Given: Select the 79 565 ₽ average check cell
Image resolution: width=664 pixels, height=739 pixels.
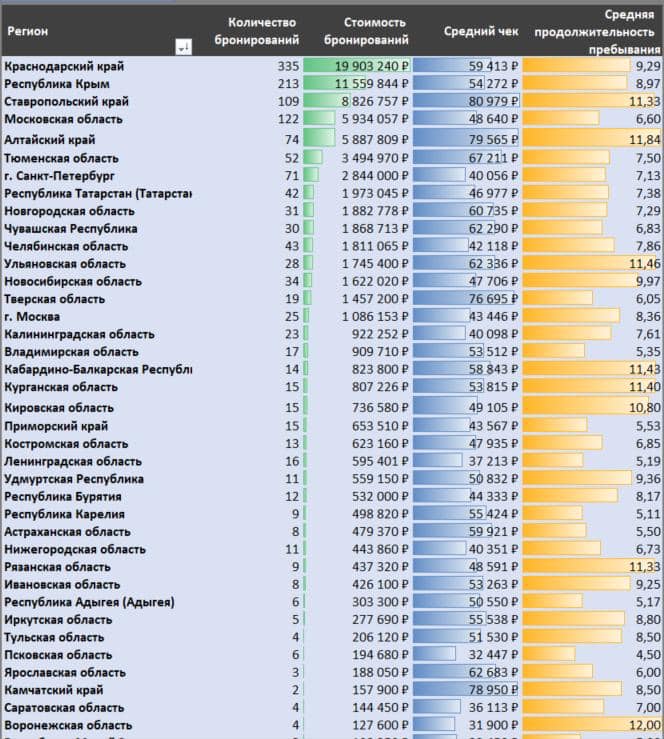Looking at the screenshot, I should pos(466,140).
